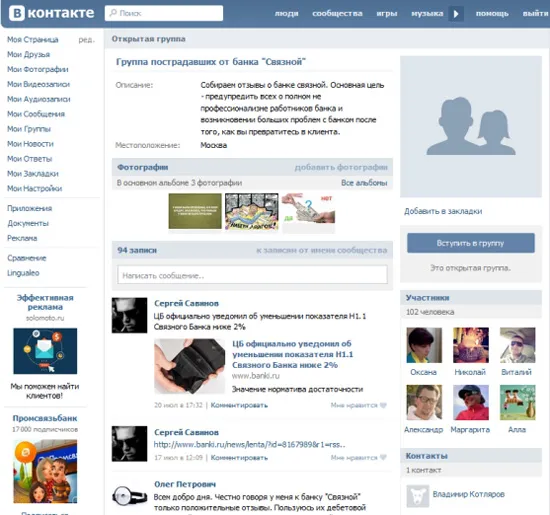Open member Алла's avatar

[x=517, y=402]
